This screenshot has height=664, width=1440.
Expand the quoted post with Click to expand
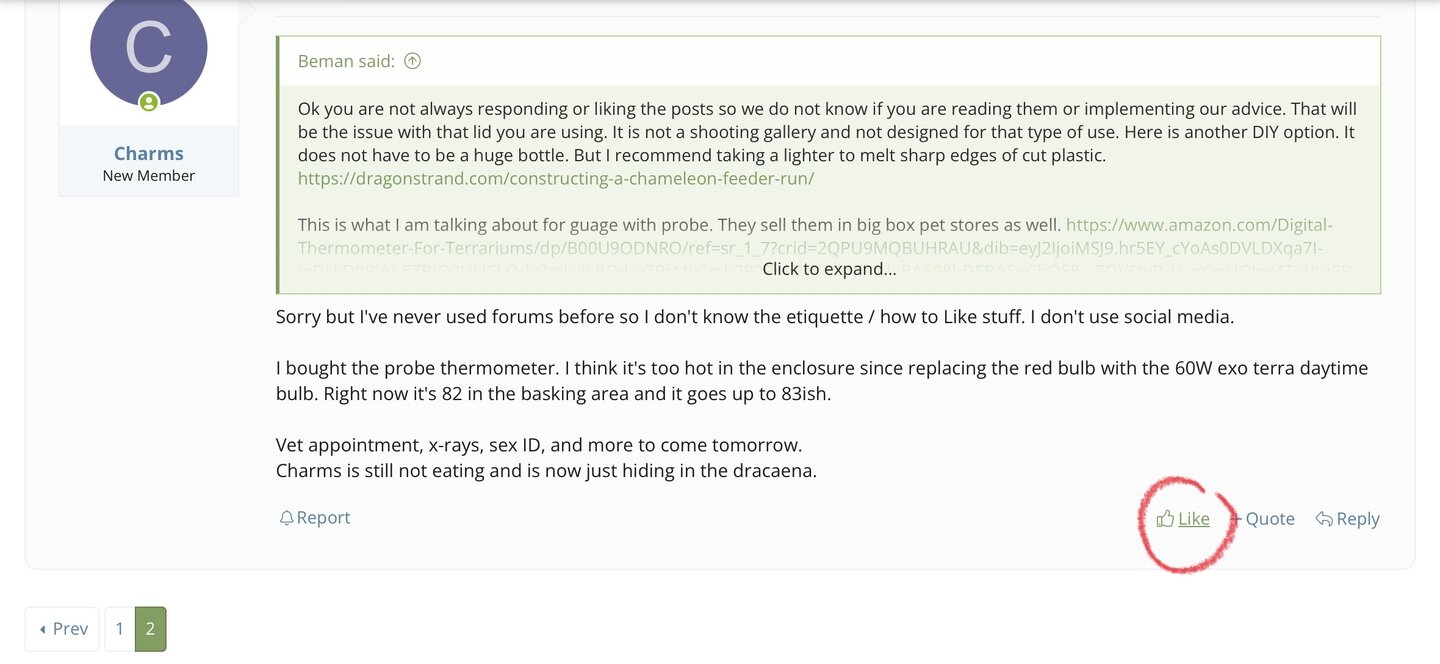pyautogui.click(x=829, y=268)
